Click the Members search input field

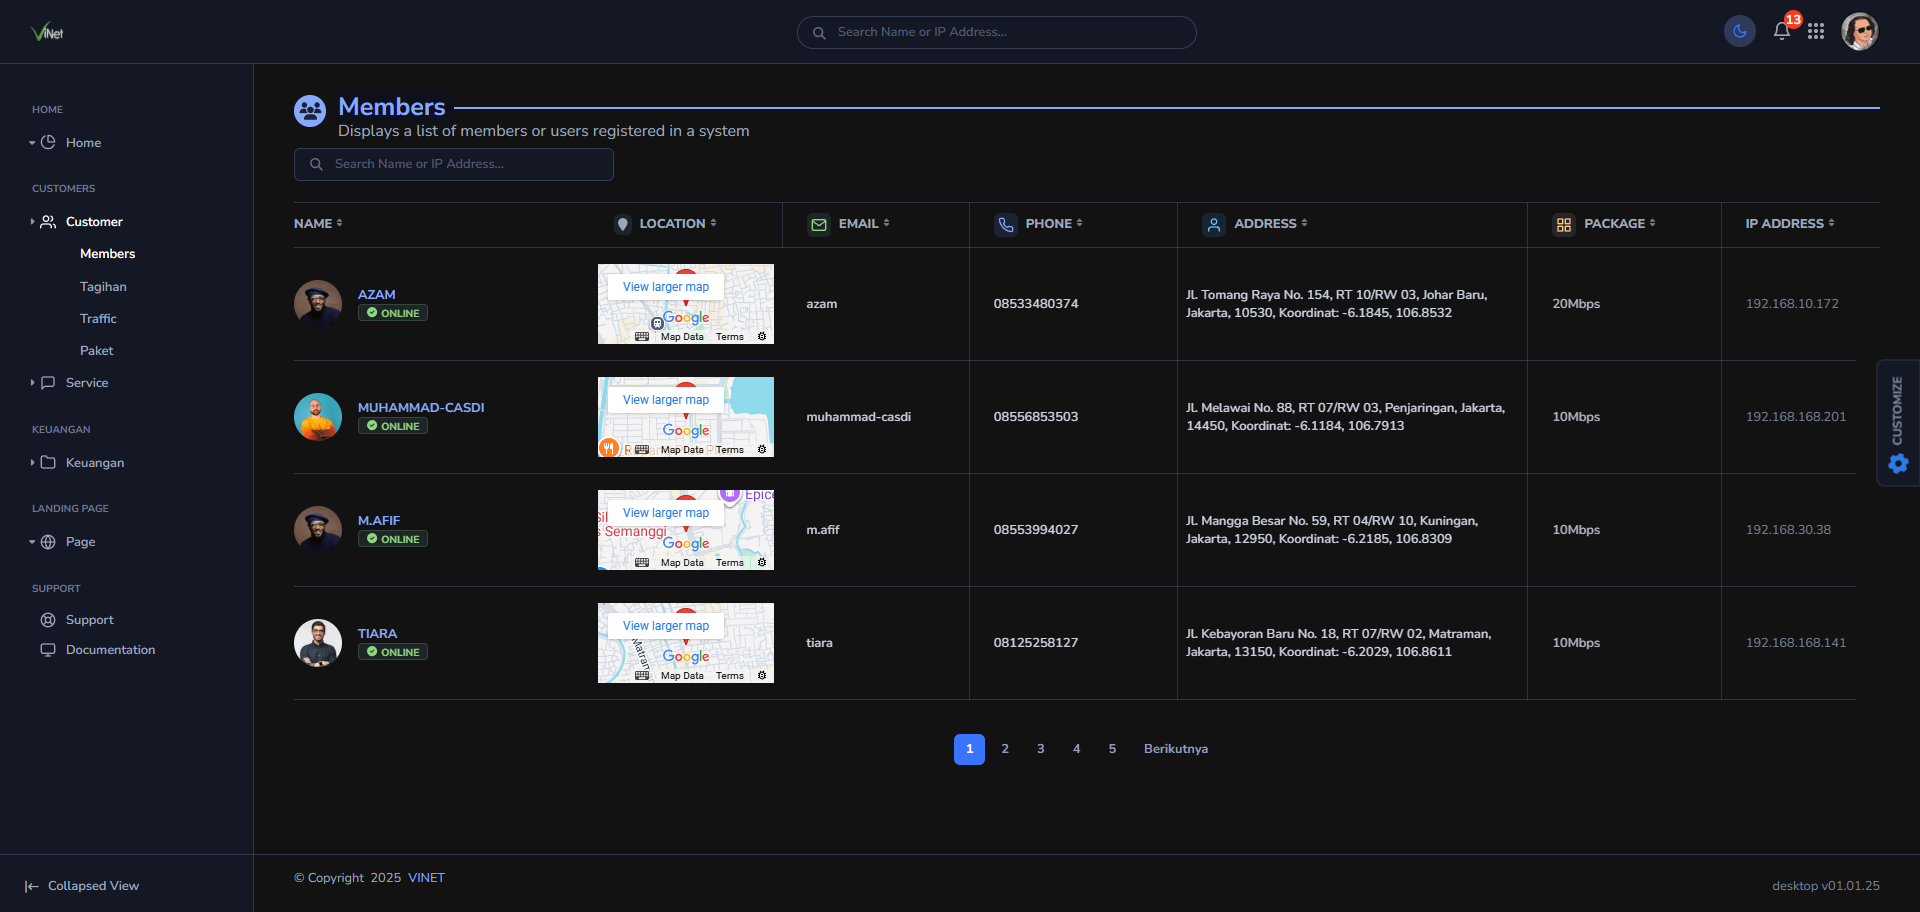(454, 164)
